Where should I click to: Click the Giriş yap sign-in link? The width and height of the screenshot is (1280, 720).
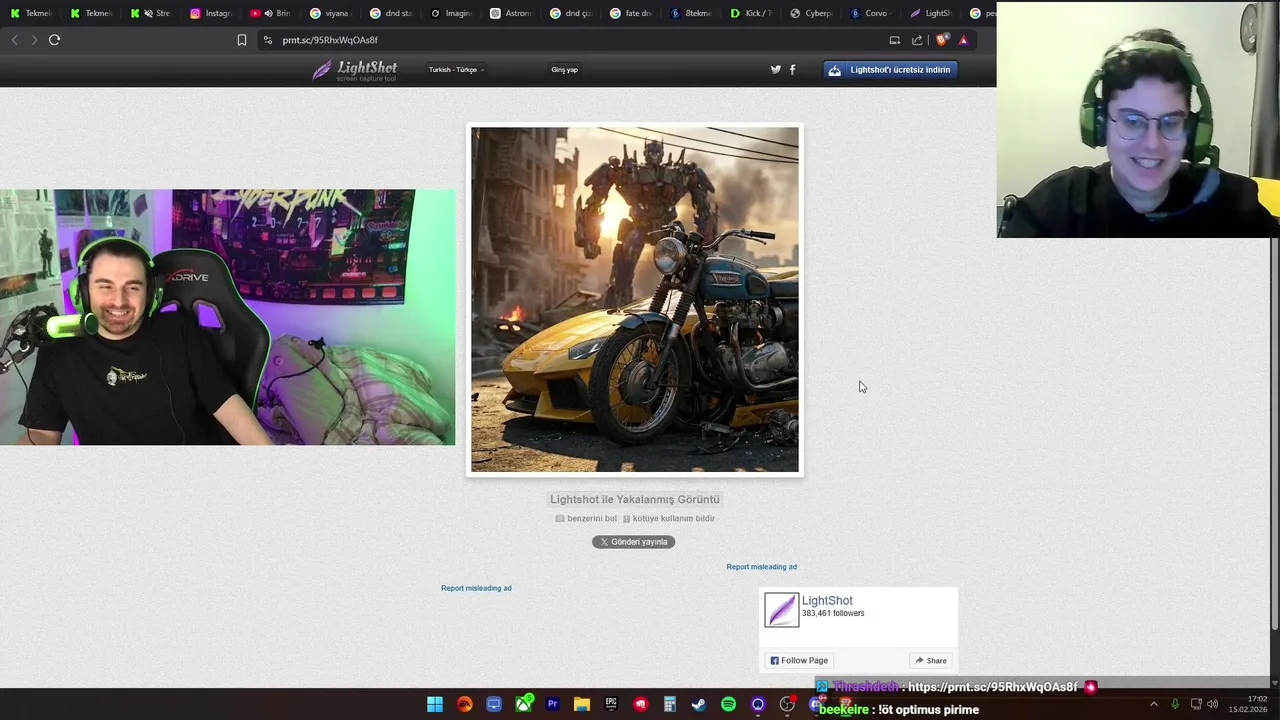564,70
